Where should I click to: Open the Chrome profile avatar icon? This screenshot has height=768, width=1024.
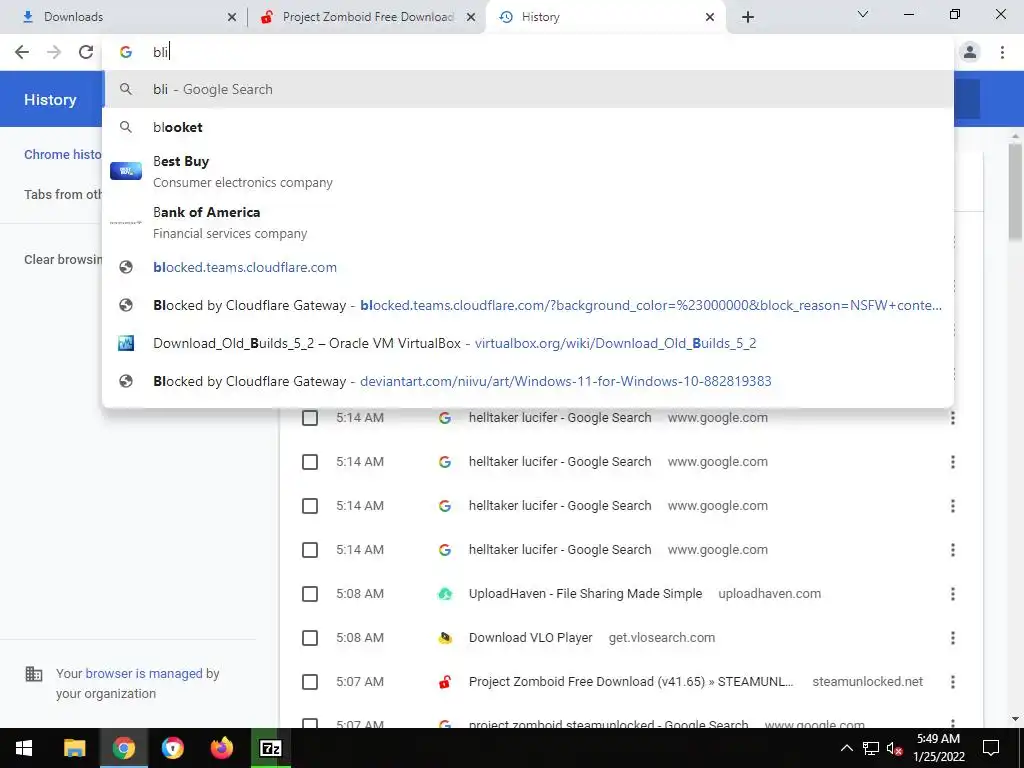click(x=970, y=52)
